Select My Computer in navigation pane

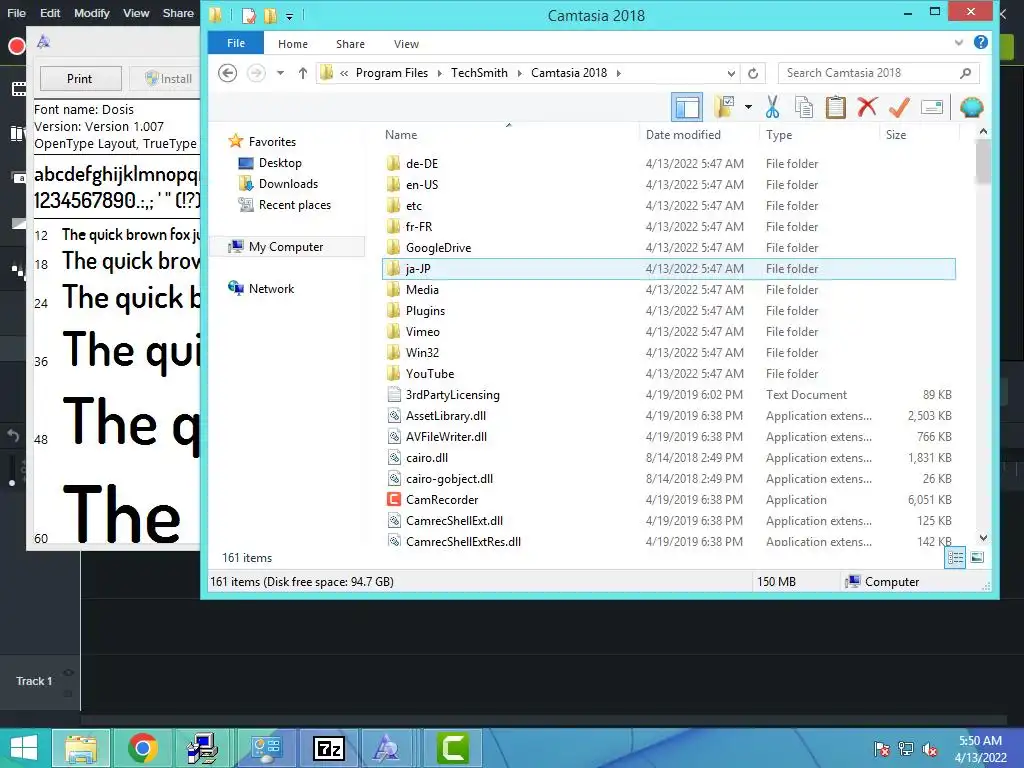tap(286, 247)
